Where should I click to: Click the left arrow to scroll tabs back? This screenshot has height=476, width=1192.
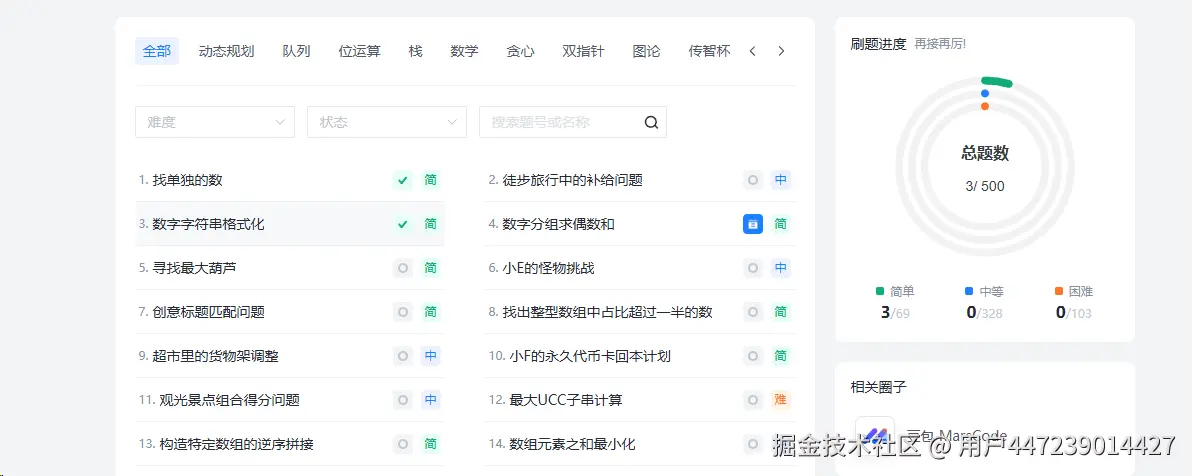753,52
